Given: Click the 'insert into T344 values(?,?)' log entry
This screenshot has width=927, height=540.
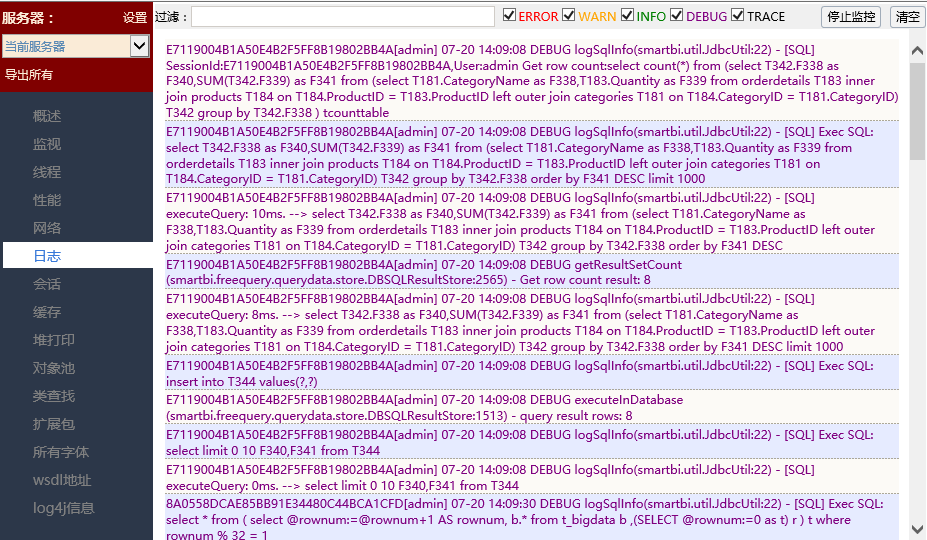Looking at the screenshot, I should [532, 373].
